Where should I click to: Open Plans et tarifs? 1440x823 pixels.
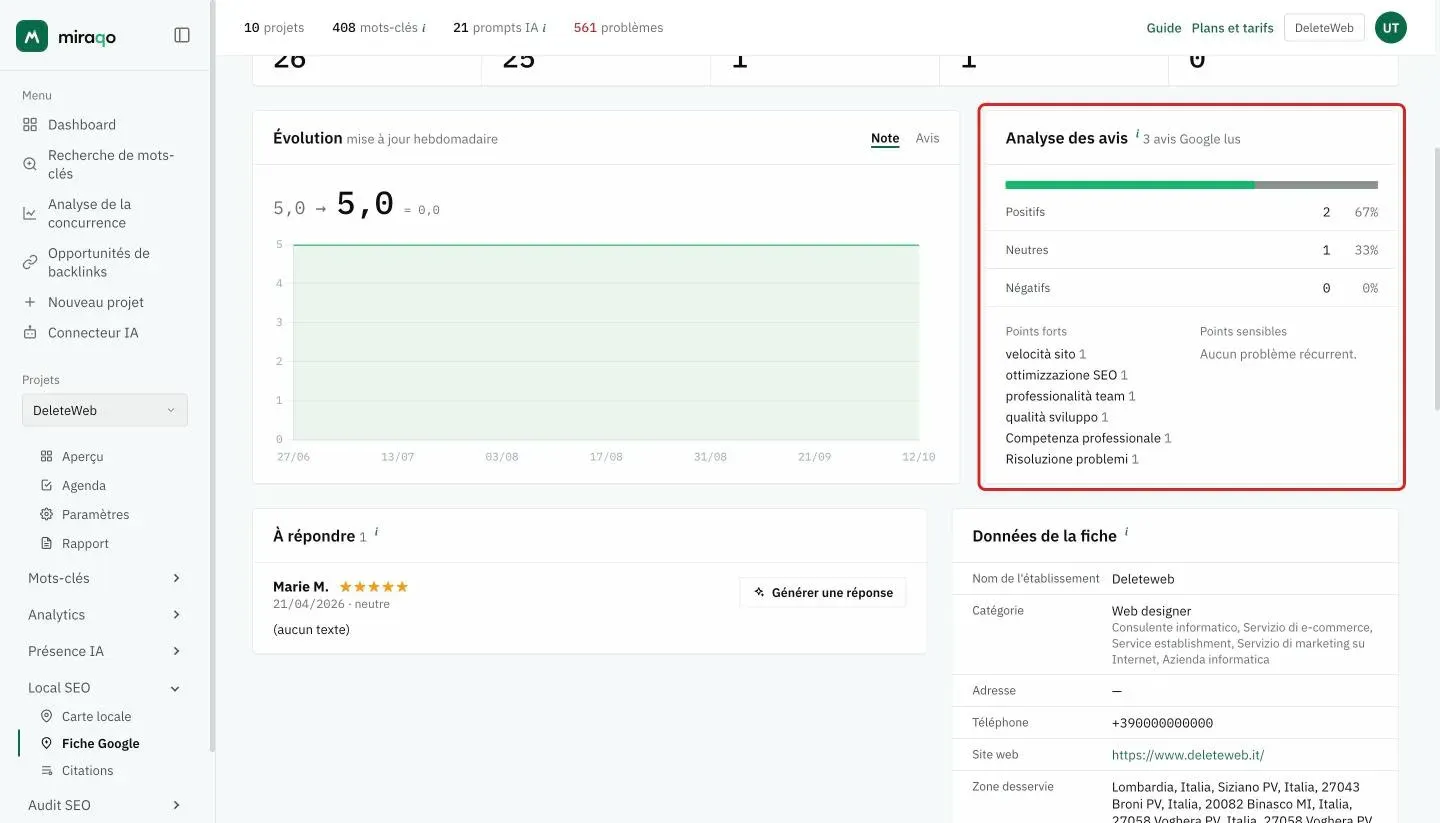(1233, 28)
